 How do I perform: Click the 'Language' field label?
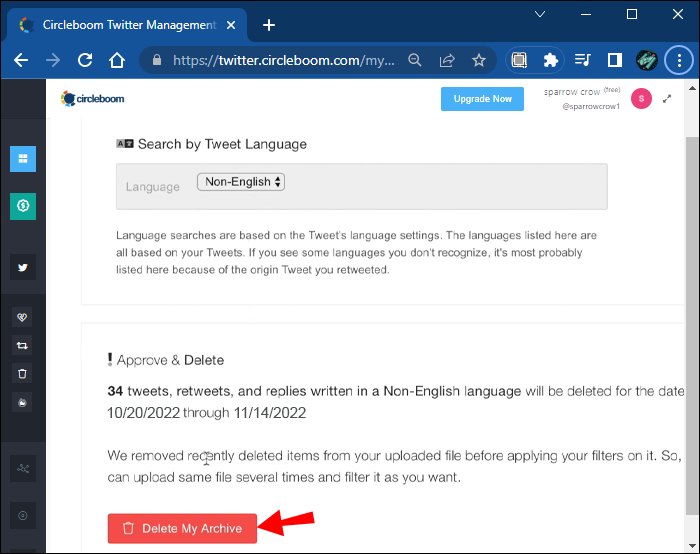point(153,187)
